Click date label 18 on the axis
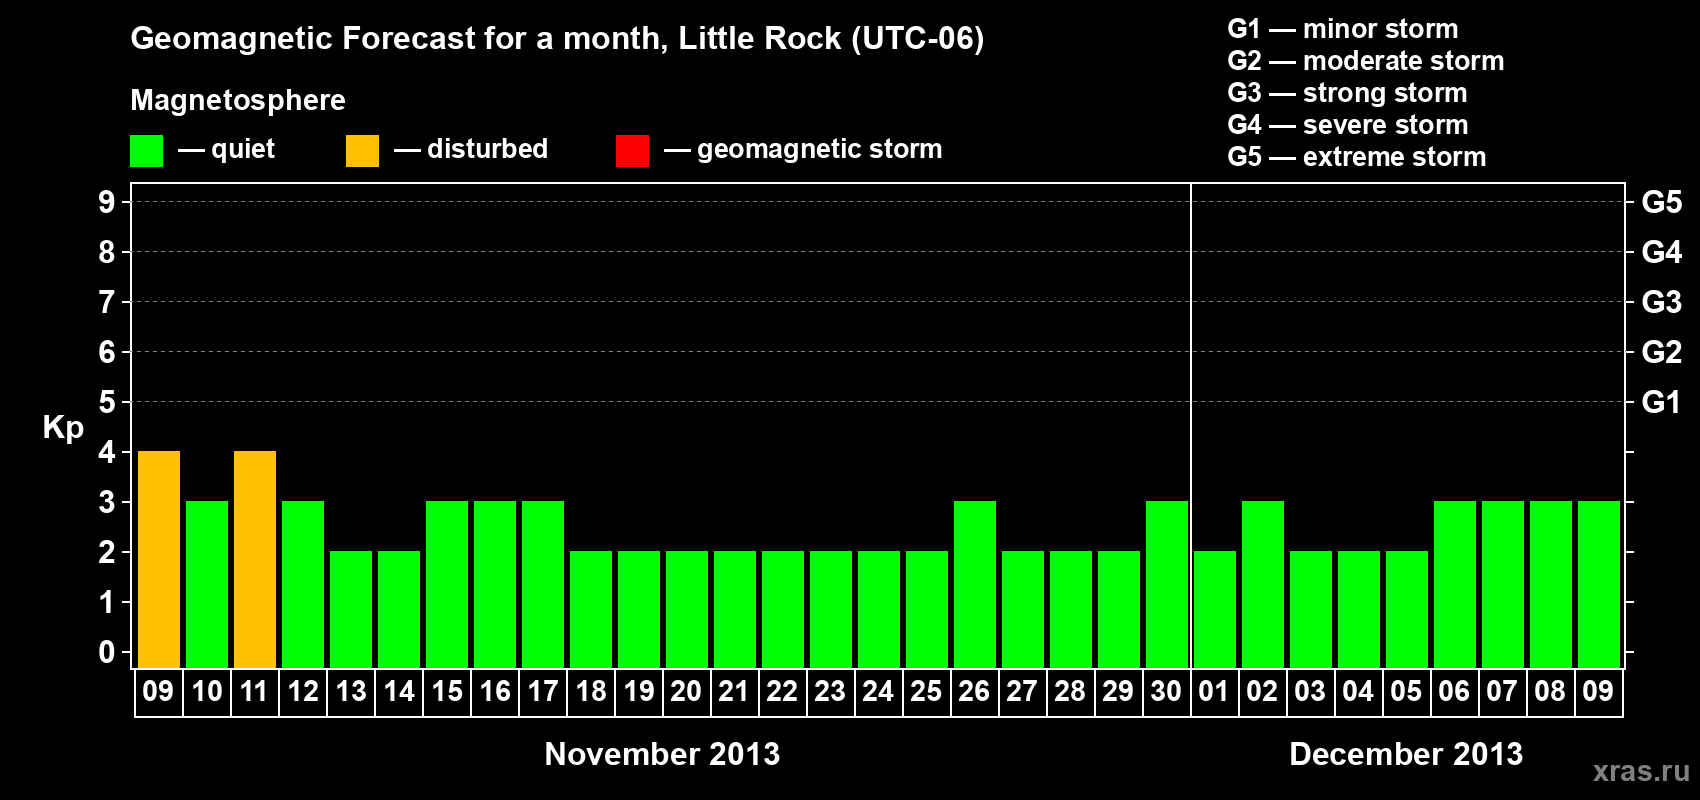The height and width of the screenshot is (800, 1700). (591, 692)
